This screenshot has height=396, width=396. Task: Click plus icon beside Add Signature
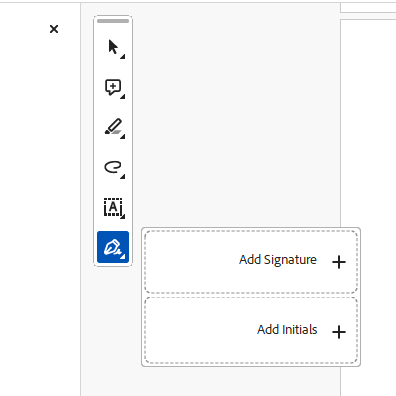[339, 262]
